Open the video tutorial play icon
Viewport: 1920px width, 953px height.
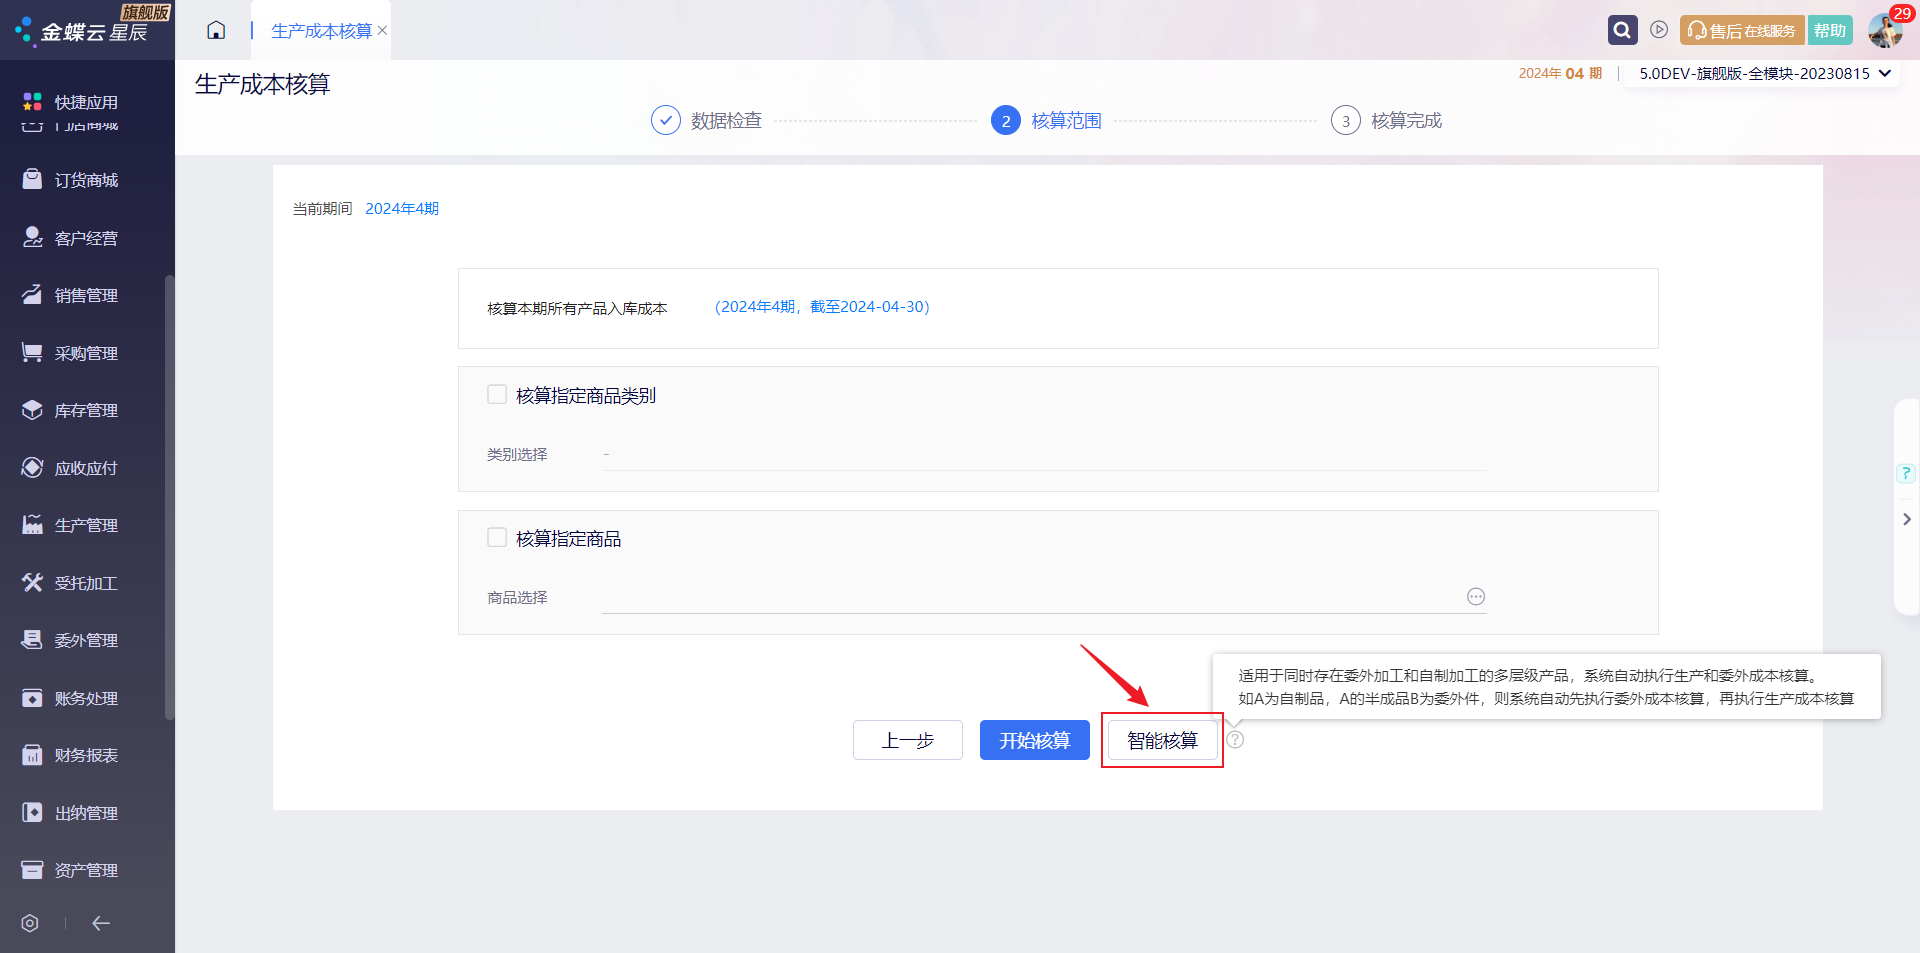(x=1659, y=30)
